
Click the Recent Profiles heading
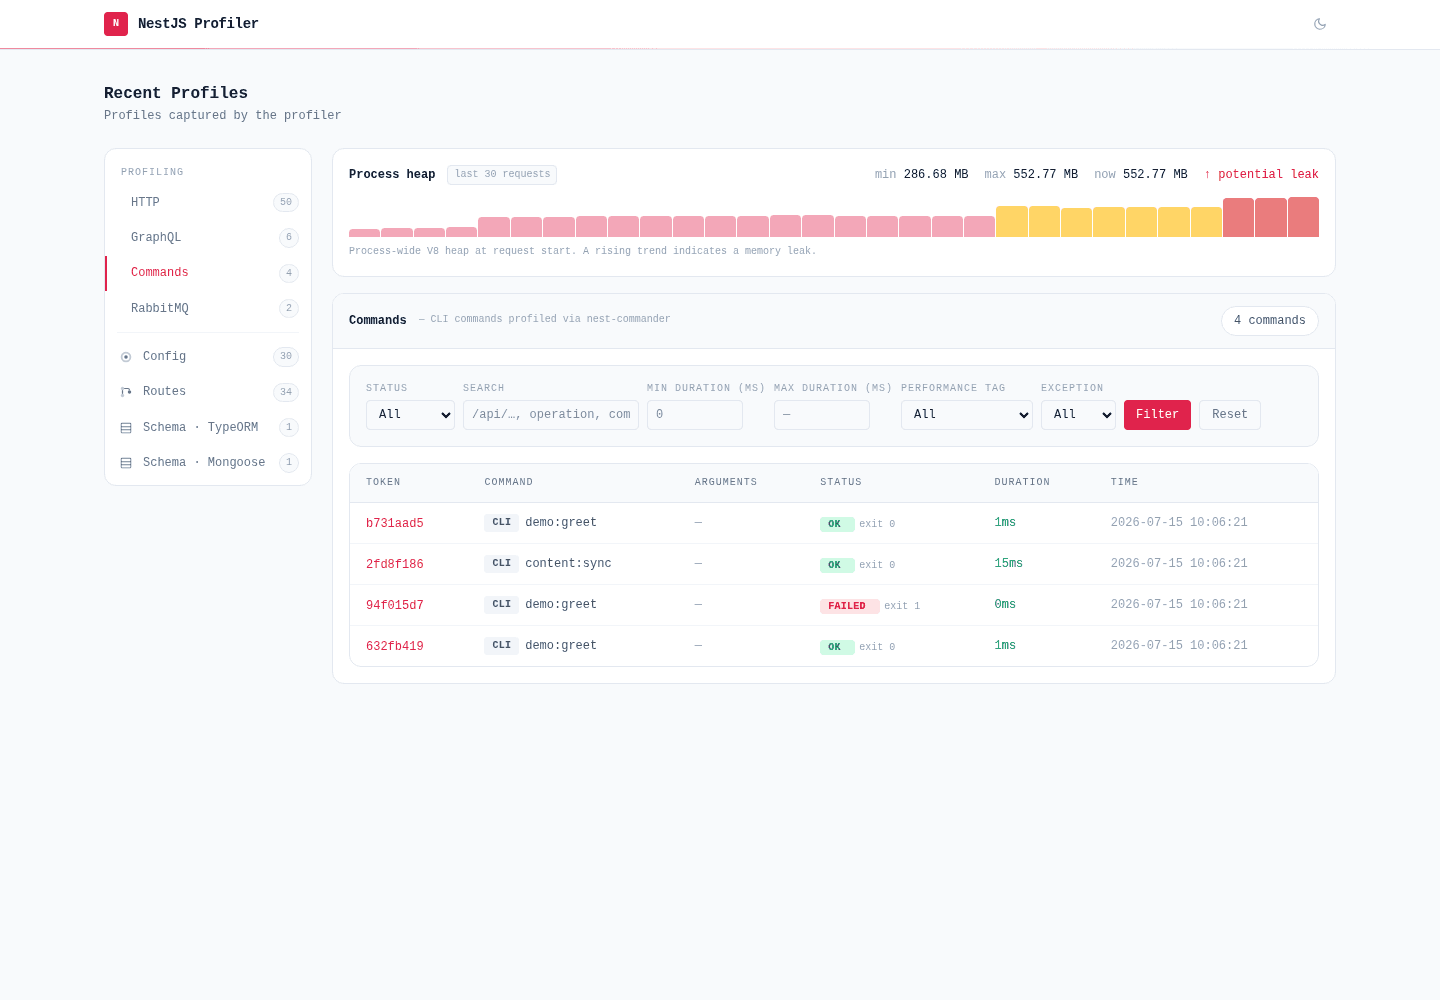[x=176, y=93]
